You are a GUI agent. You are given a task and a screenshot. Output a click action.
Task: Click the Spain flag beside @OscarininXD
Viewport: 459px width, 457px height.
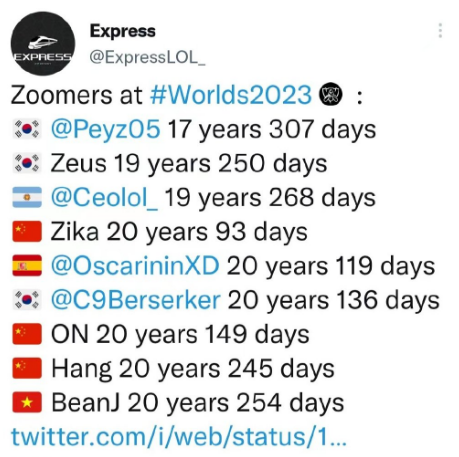[27, 266]
